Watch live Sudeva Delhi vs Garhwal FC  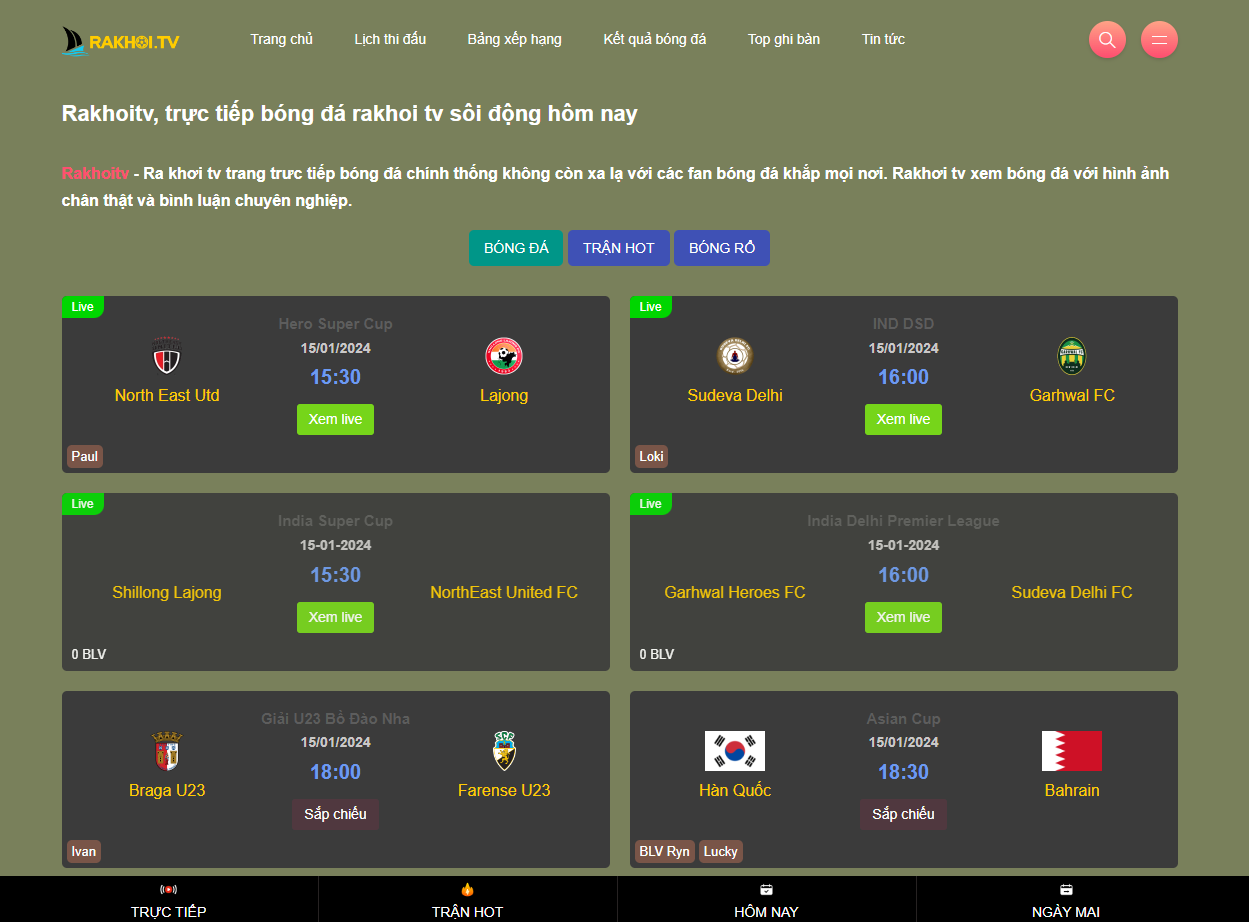[903, 419]
